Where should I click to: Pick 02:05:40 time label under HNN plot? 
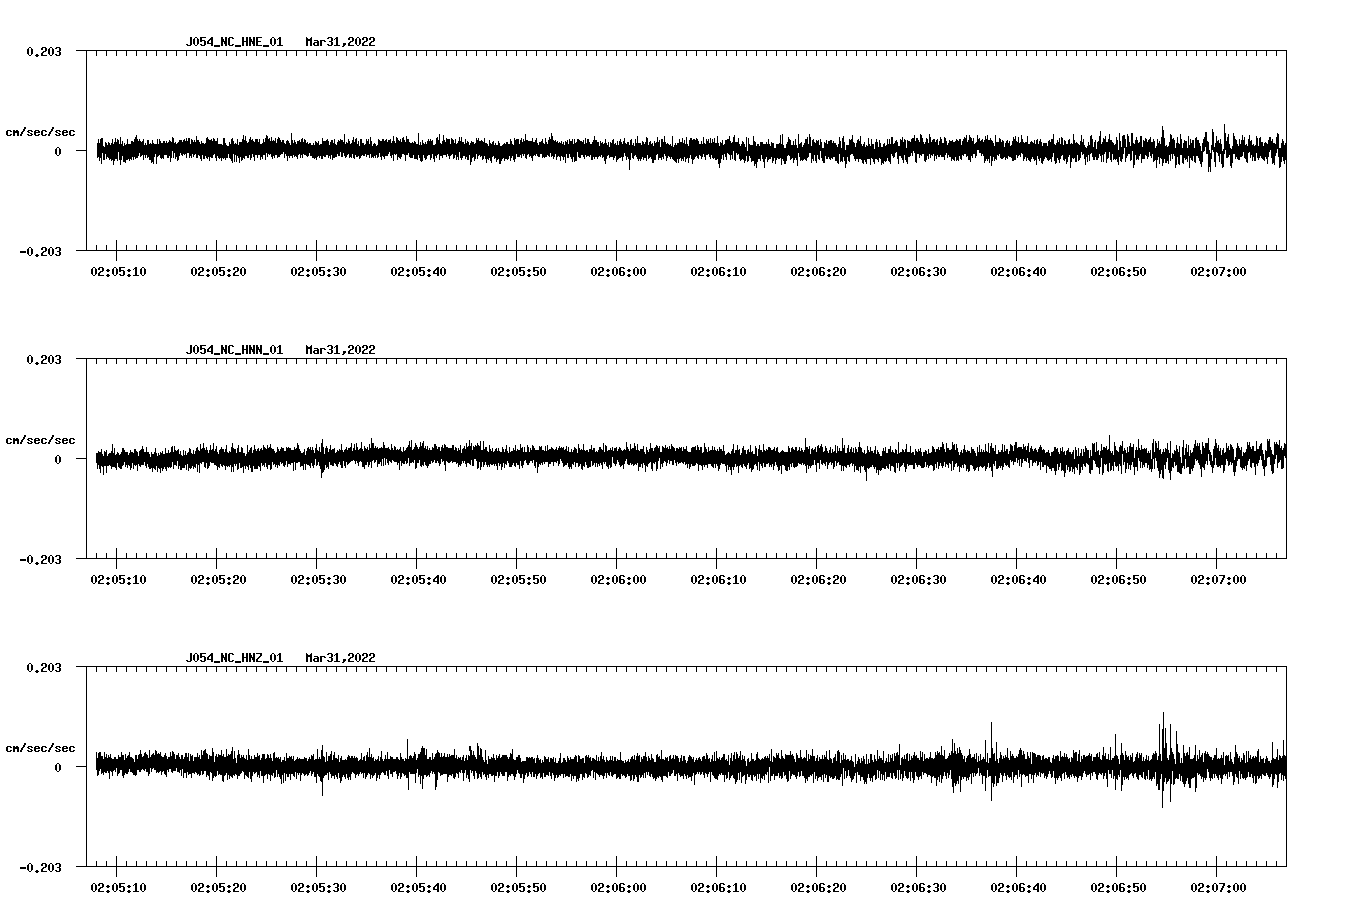coord(418,580)
